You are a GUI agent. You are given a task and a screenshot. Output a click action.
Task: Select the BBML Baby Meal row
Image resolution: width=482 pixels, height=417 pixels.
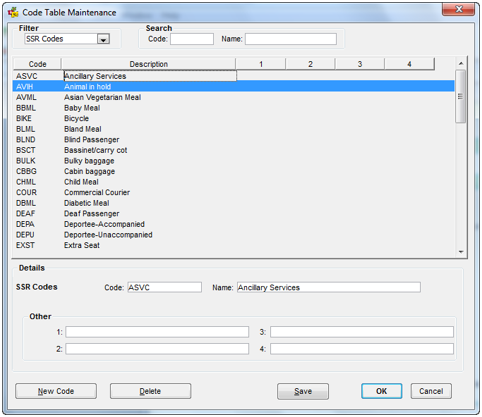(x=234, y=108)
